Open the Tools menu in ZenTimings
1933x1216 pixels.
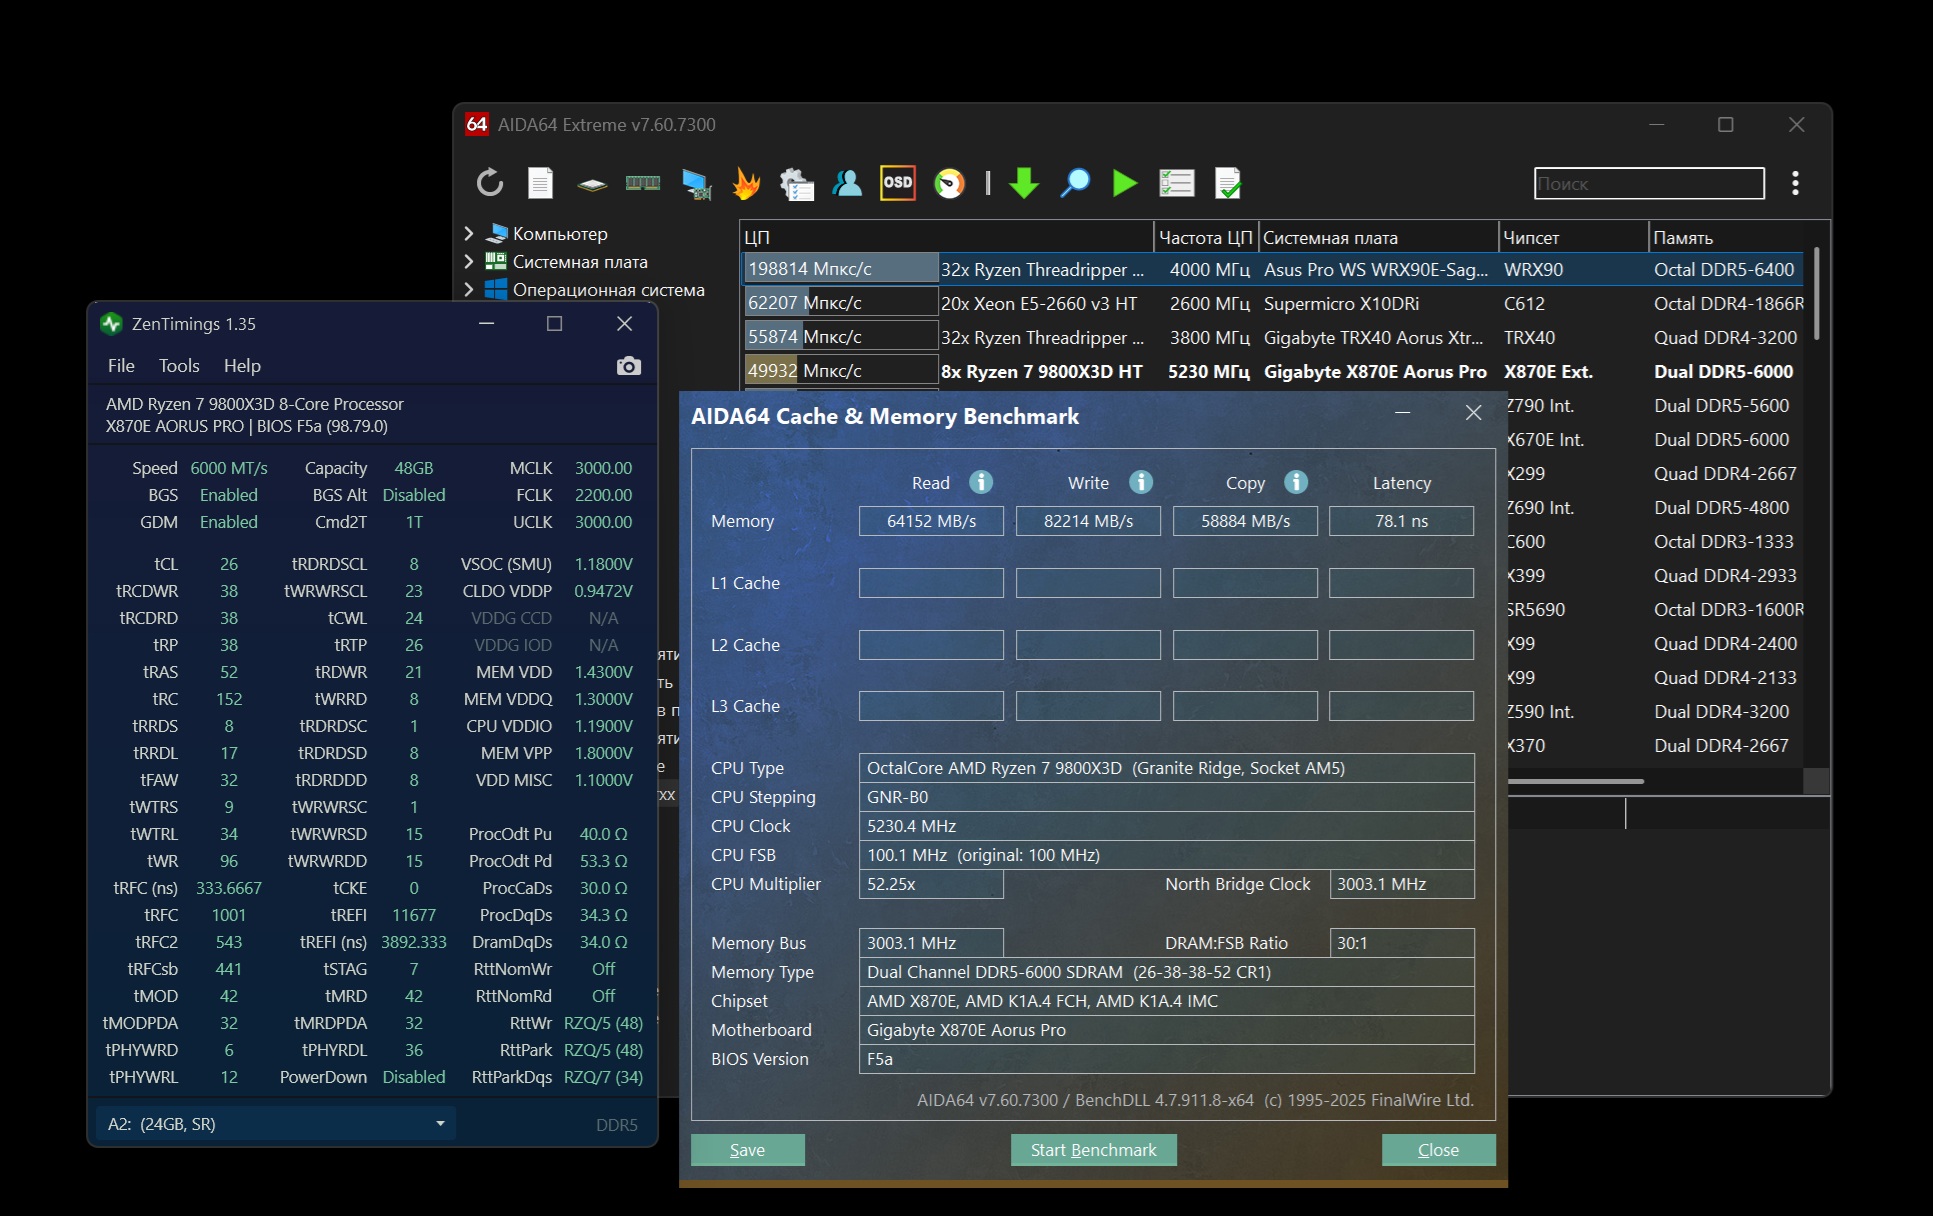click(x=179, y=366)
